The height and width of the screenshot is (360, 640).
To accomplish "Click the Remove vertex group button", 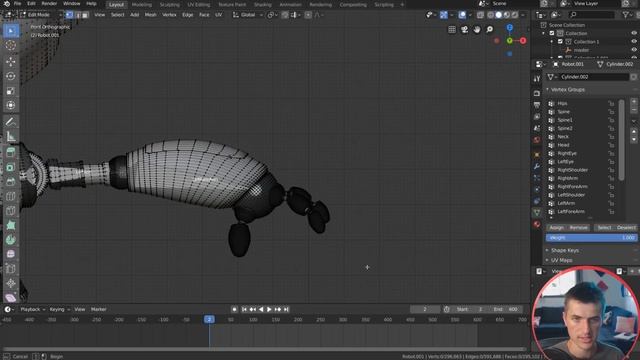I will click(578, 228).
